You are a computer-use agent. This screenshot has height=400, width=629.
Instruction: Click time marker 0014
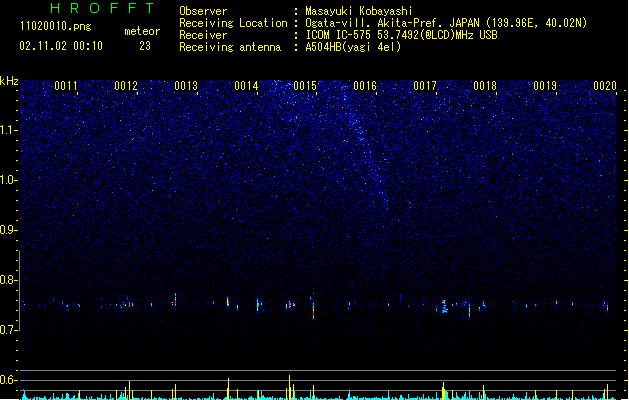coord(246,86)
